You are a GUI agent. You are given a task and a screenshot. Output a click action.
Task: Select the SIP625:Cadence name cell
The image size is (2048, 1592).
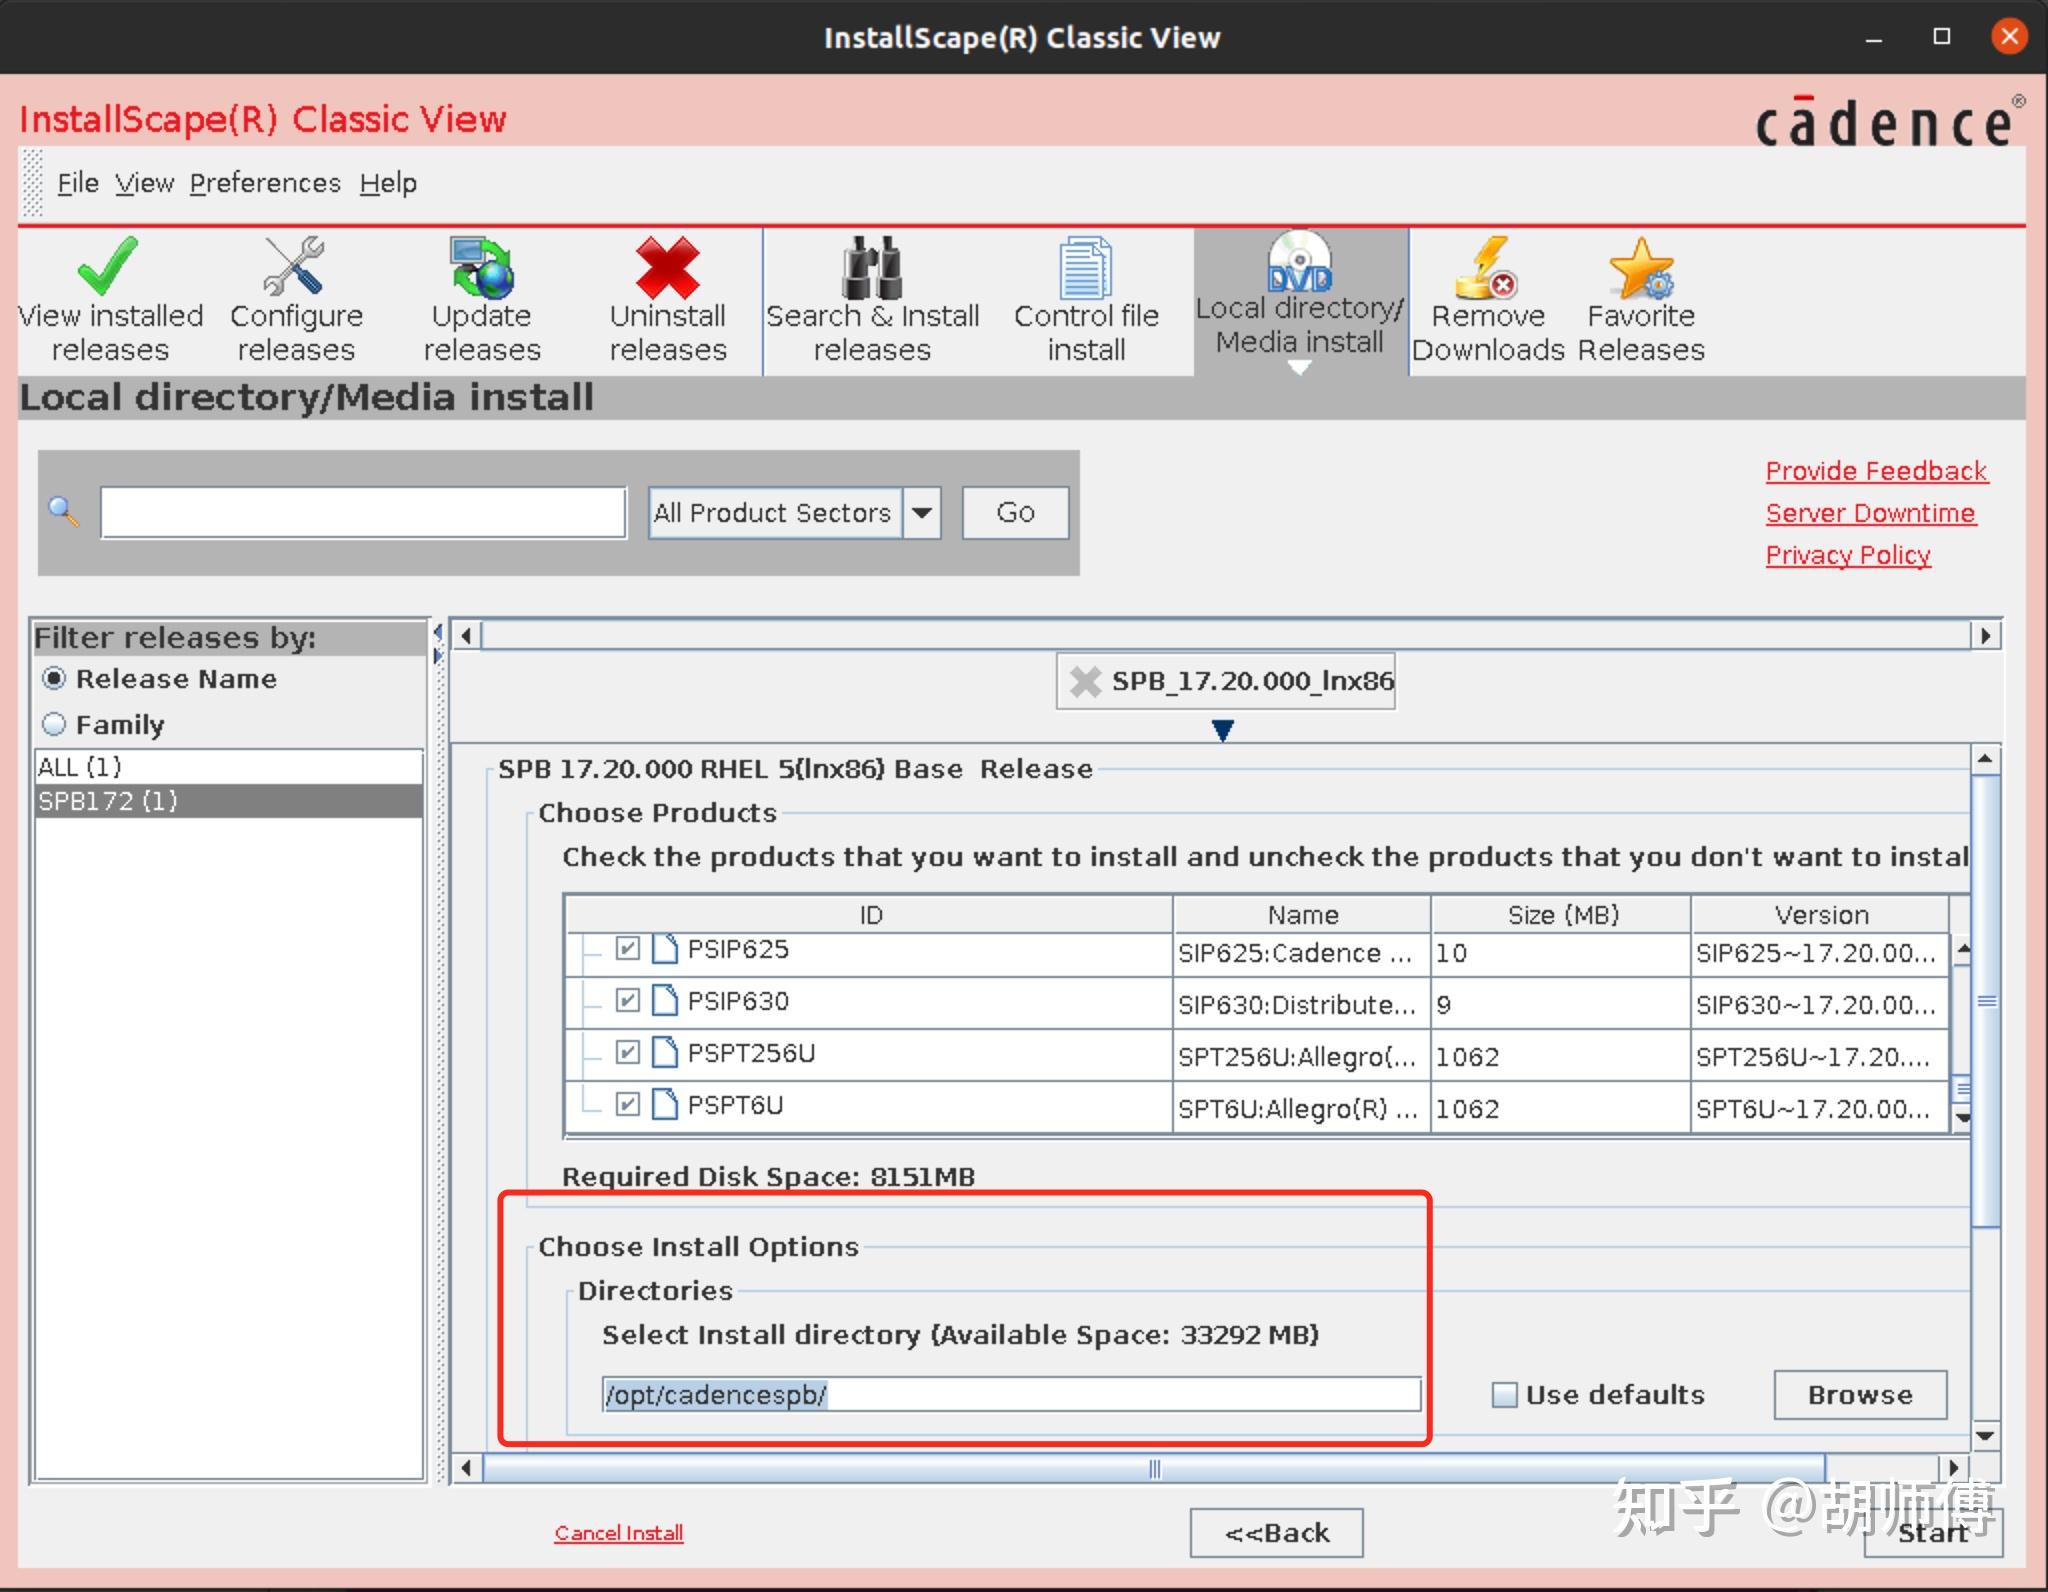(1302, 953)
